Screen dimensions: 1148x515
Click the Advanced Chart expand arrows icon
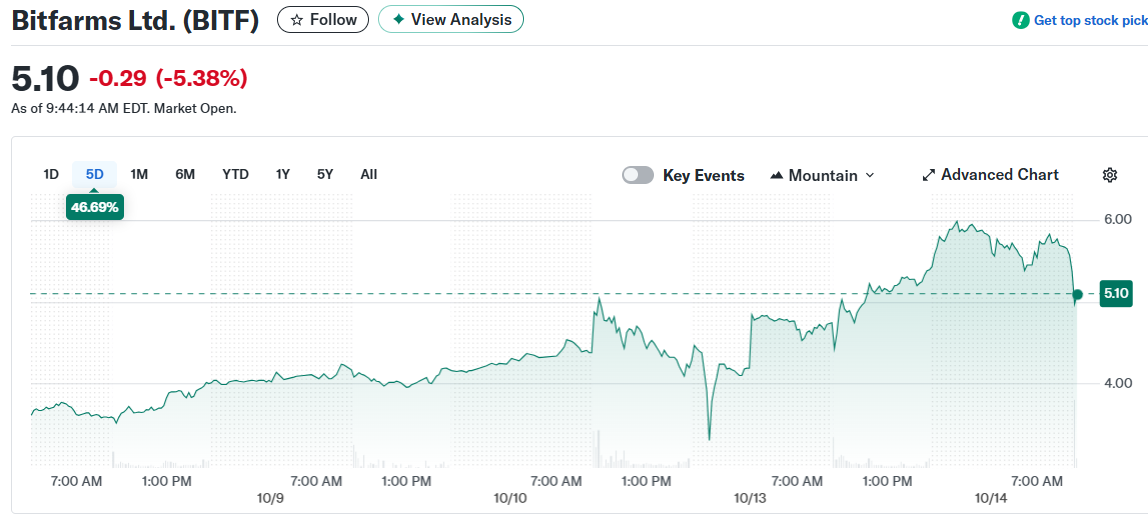929,175
